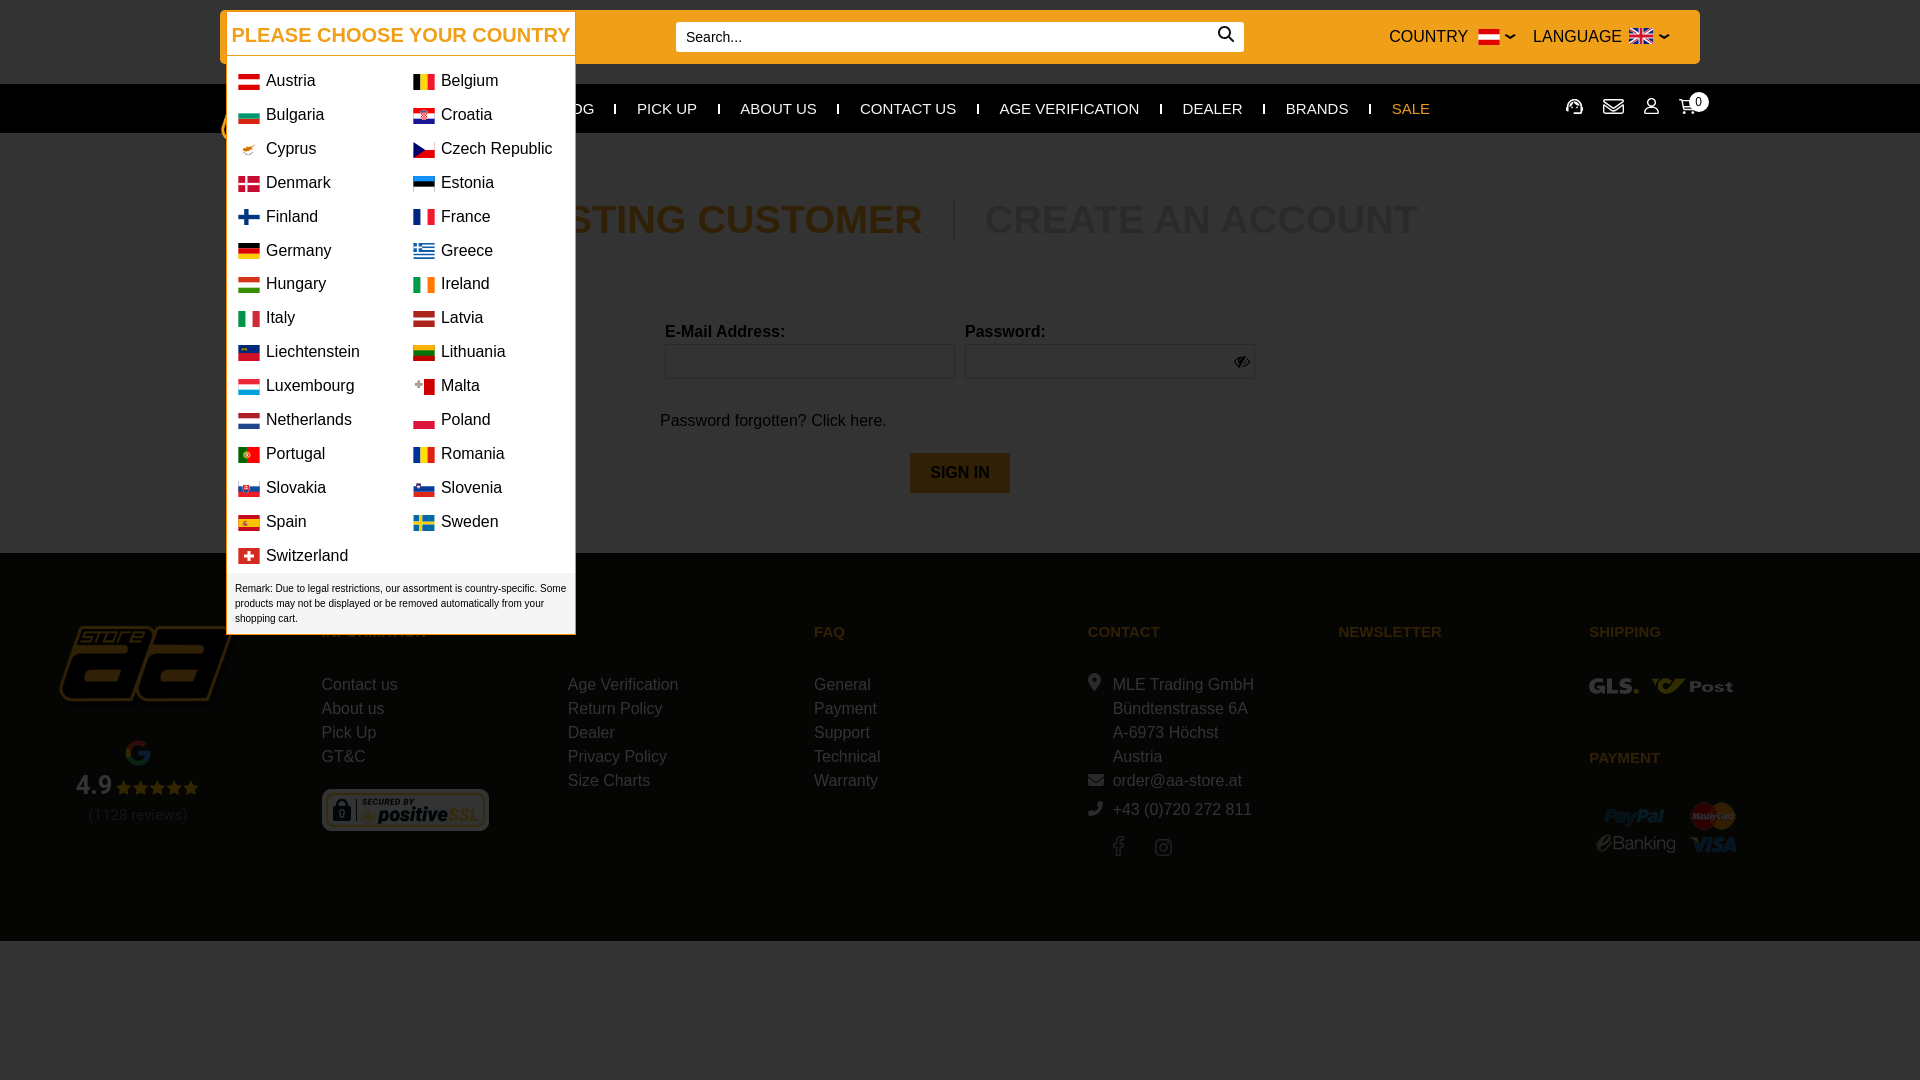Image resolution: width=1920 pixels, height=1080 pixels.
Task: Click the AA Store footer logo
Action: pyautogui.click(x=146, y=663)
